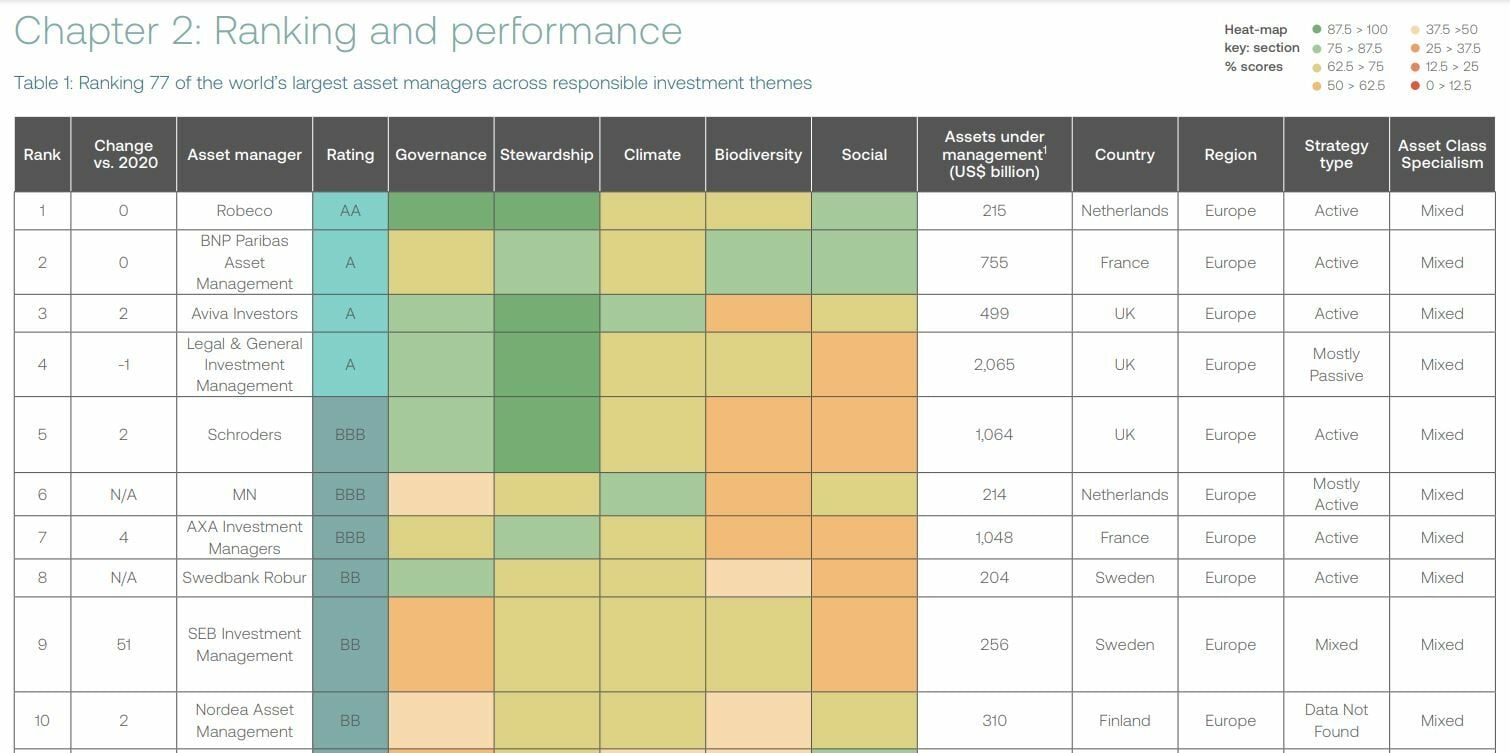Click Schroders' dark green Stewardship cell

546,435
